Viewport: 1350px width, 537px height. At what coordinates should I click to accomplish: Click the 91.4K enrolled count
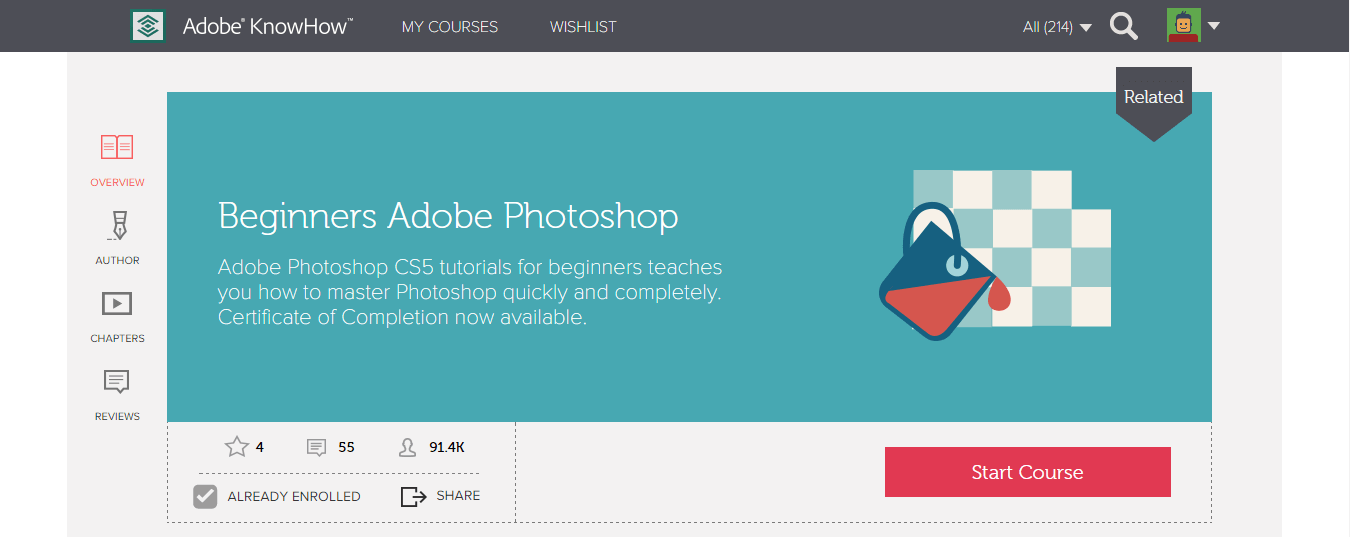(447, 447)
